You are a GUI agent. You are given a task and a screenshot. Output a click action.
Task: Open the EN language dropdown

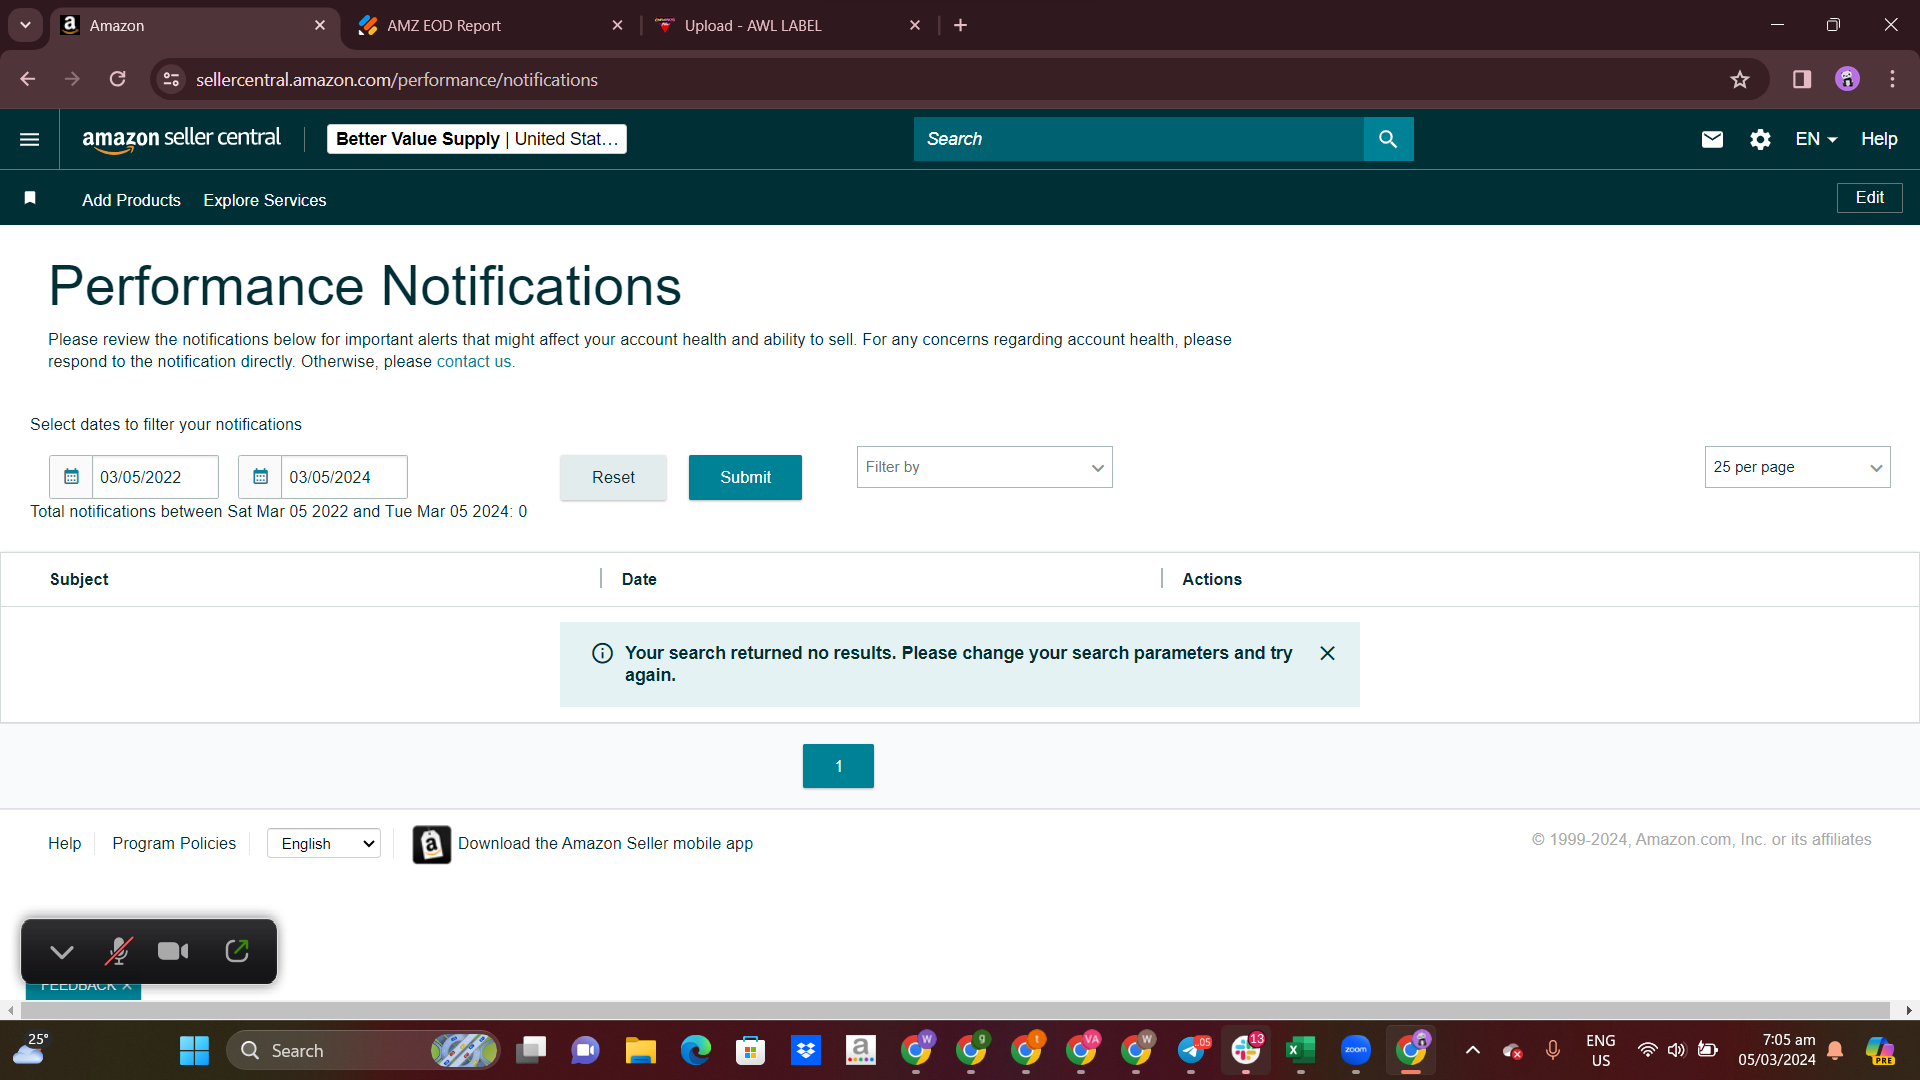(1816, 139)
